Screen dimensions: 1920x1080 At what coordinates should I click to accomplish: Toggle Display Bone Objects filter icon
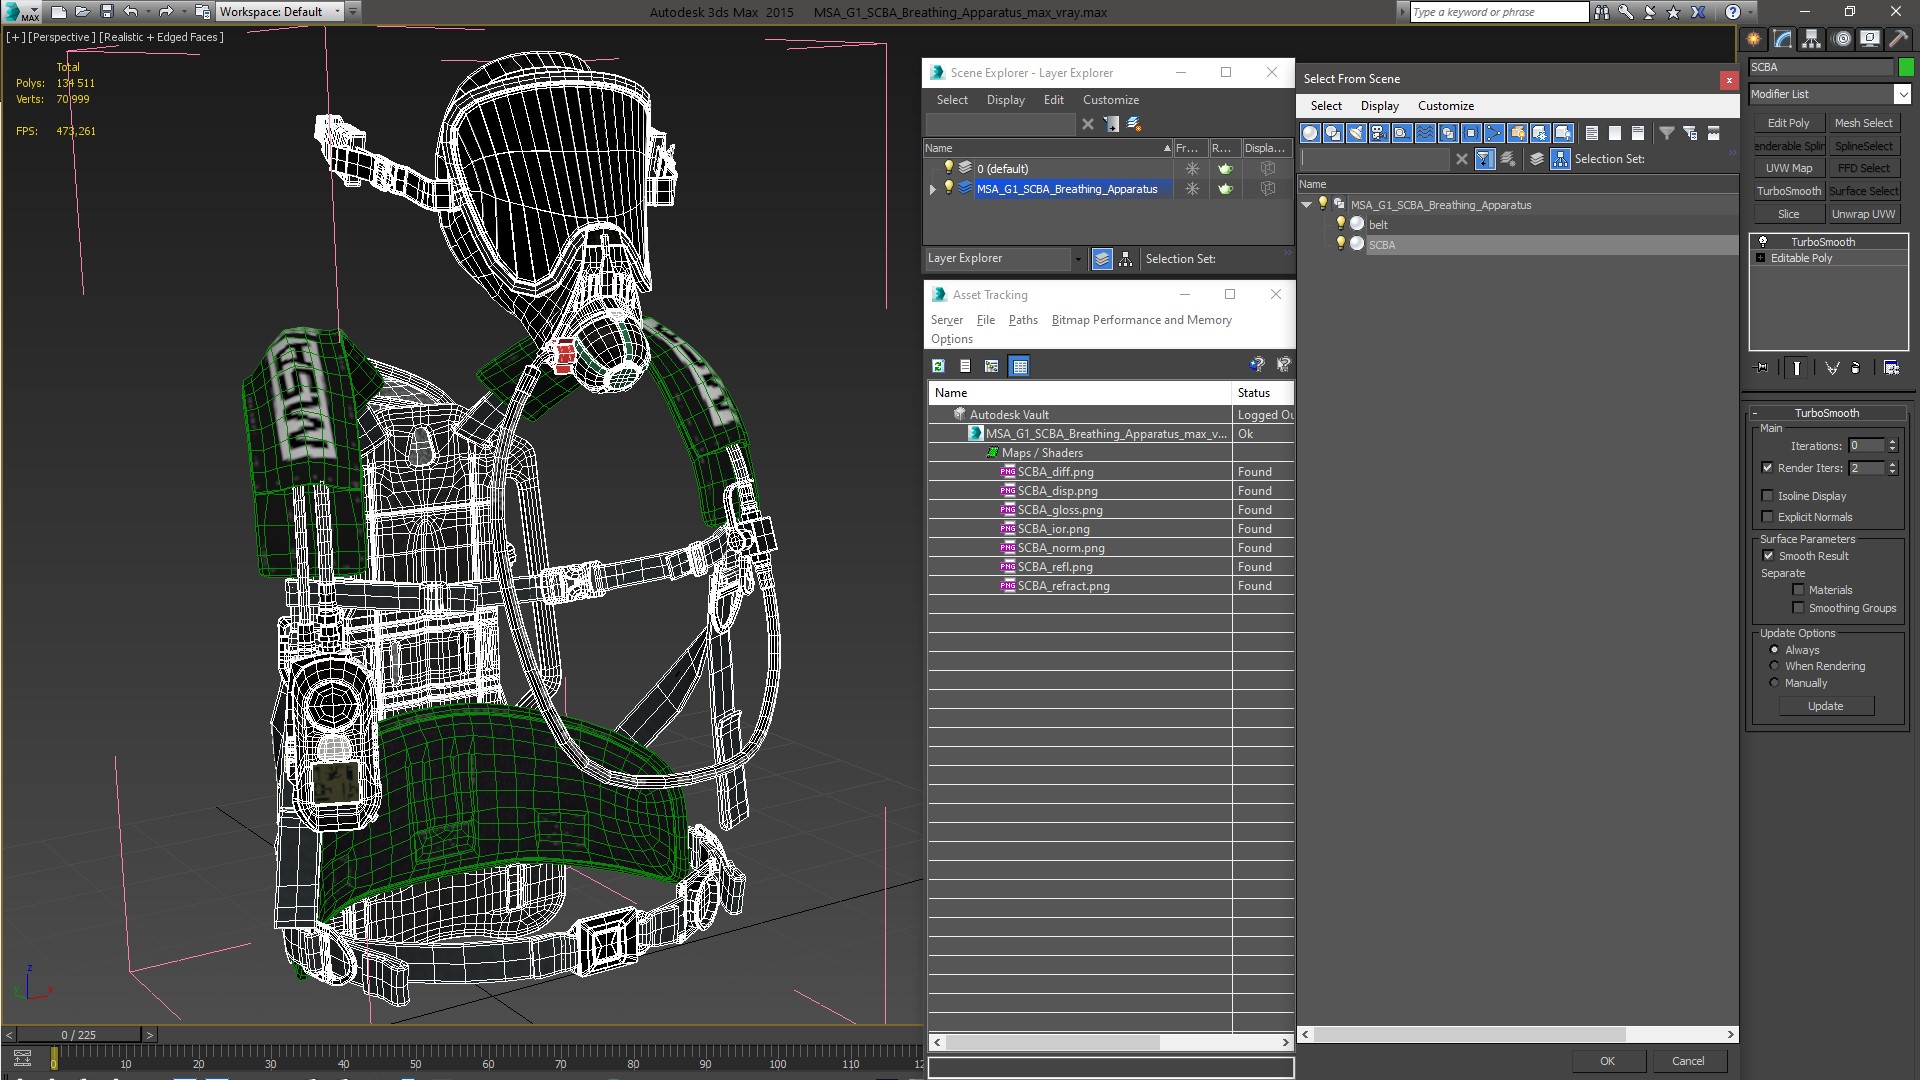coord(1494,133)
